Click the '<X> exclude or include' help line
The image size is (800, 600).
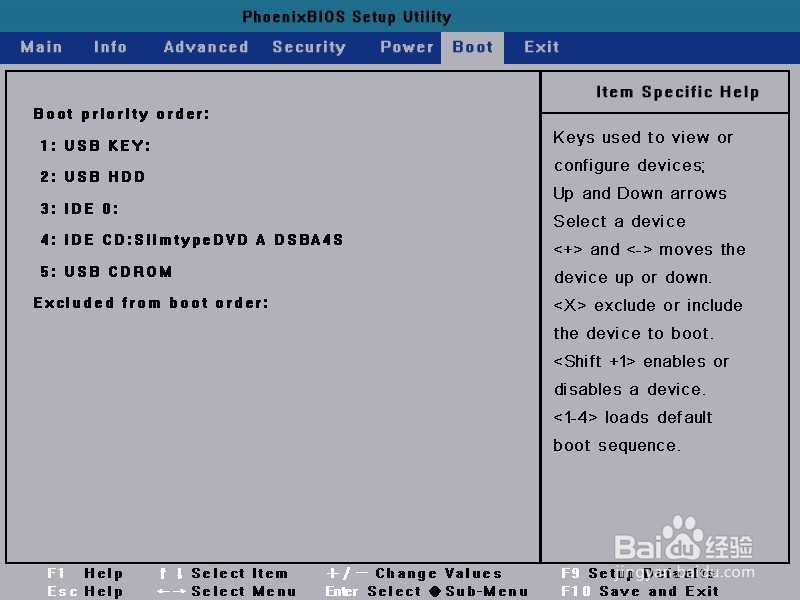648,306
